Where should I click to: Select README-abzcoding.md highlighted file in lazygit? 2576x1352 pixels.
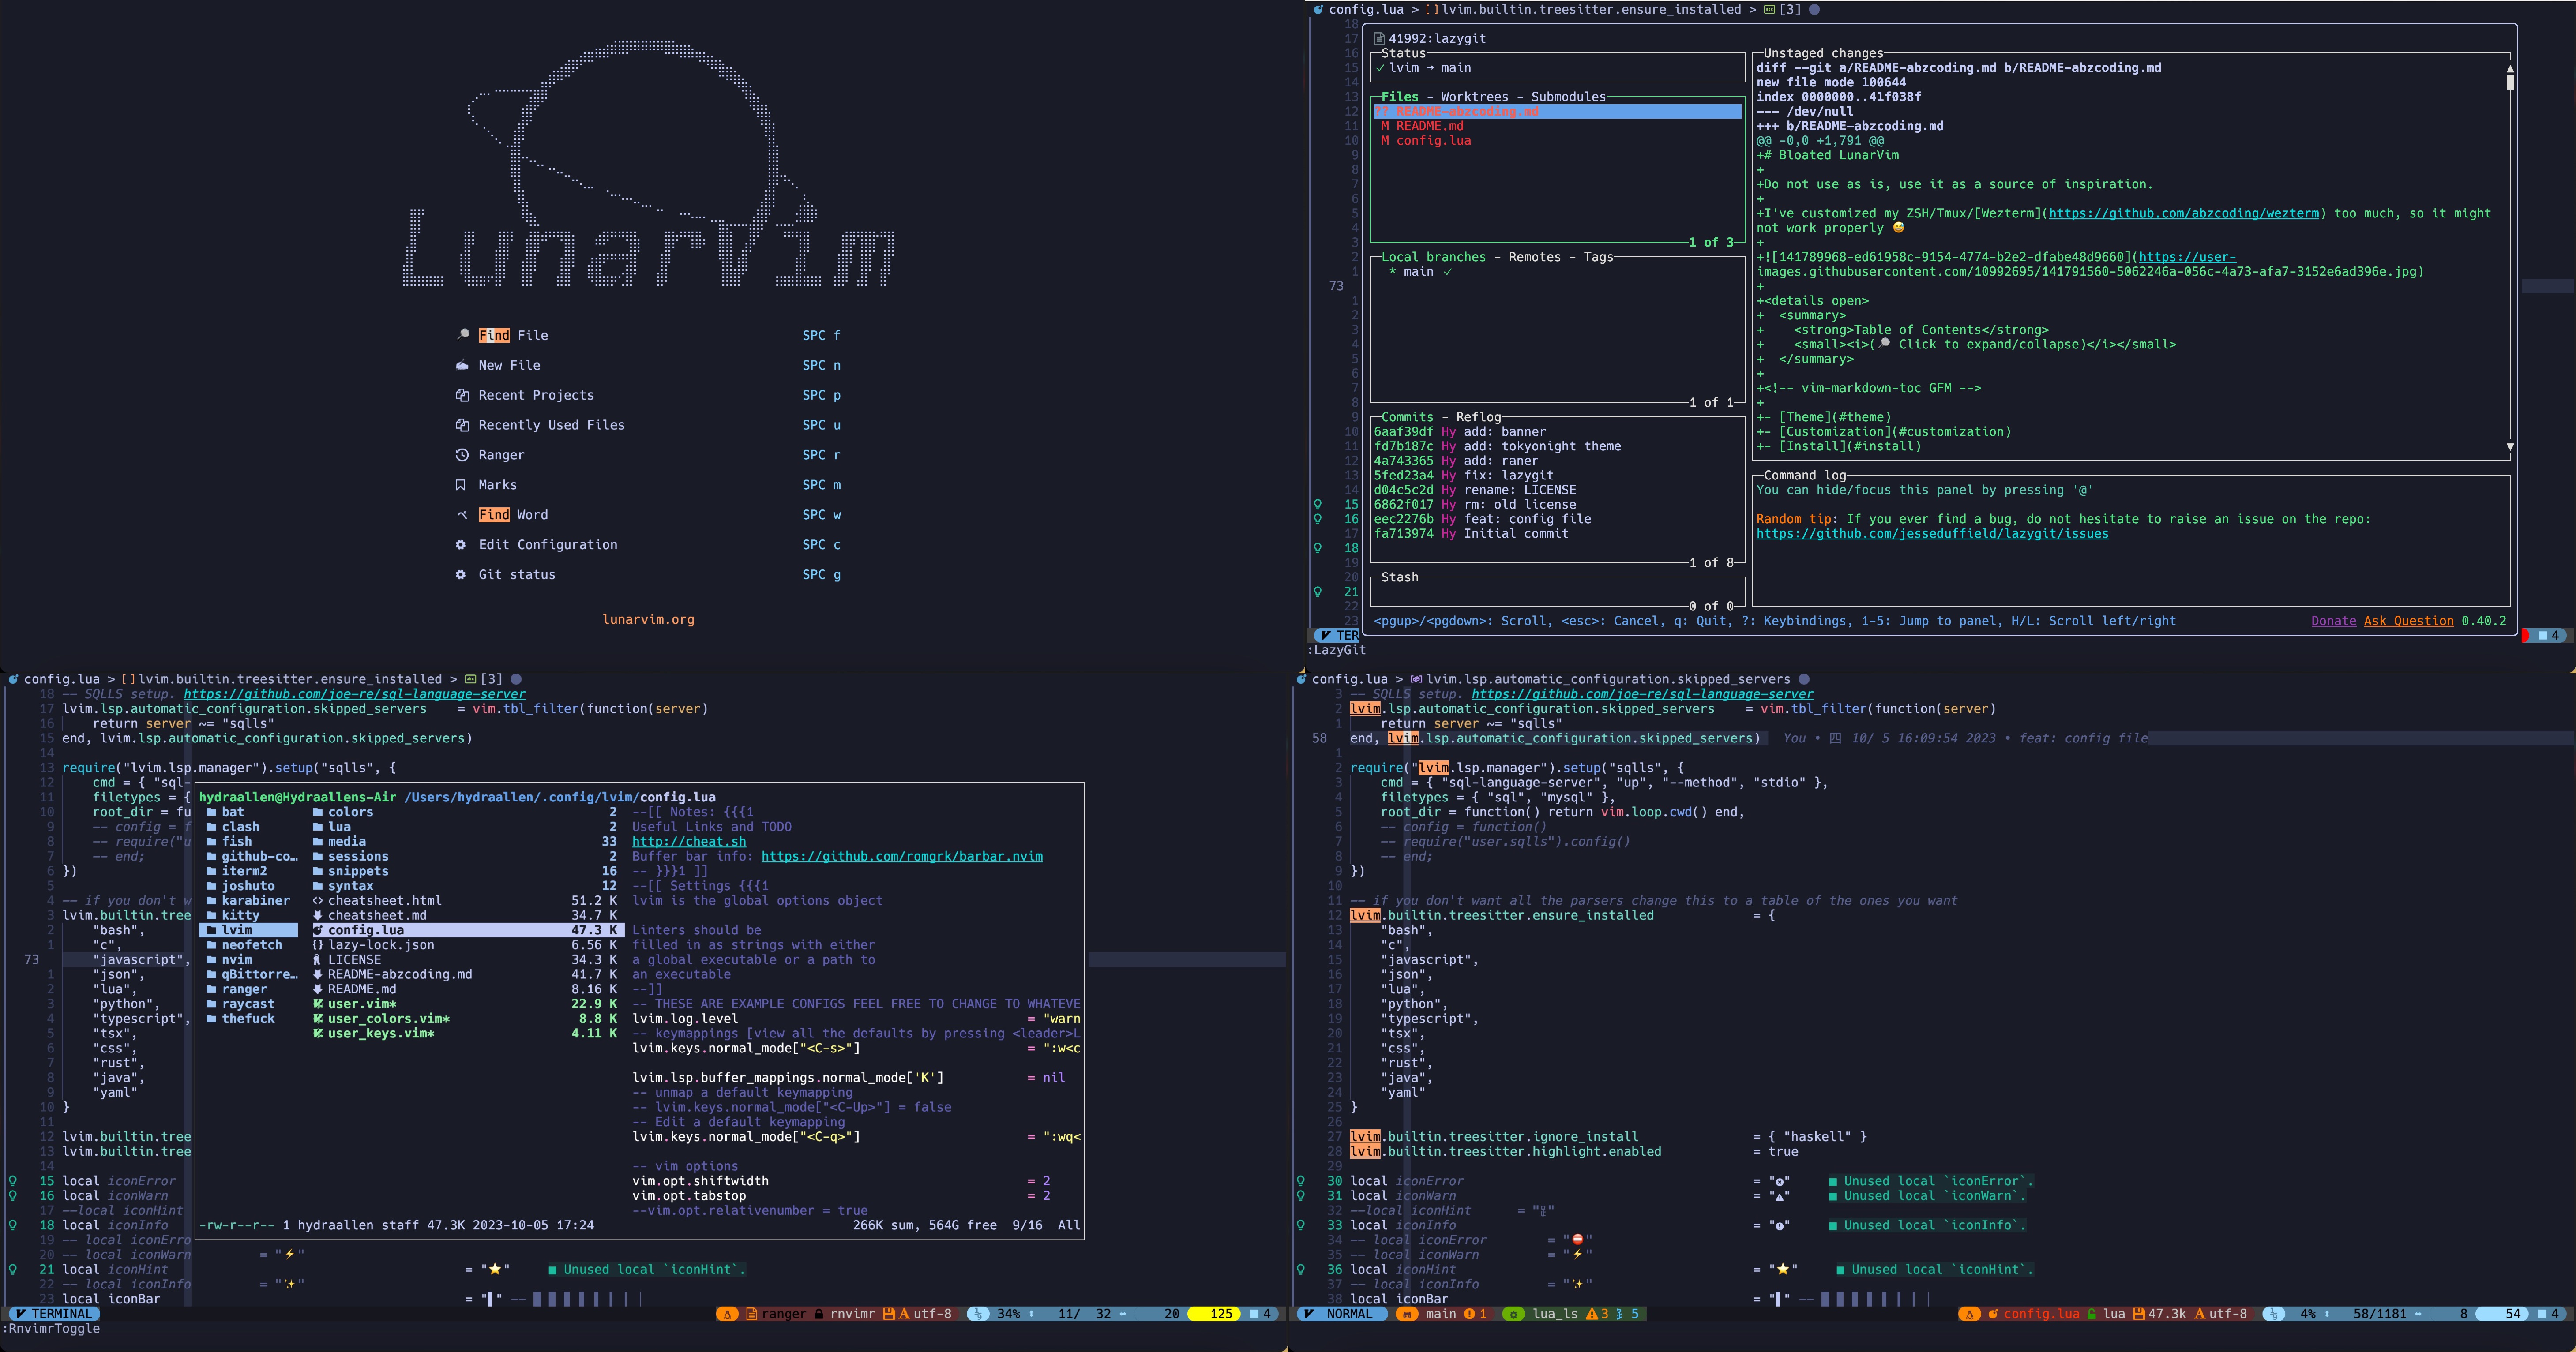tap(1558, 112)
